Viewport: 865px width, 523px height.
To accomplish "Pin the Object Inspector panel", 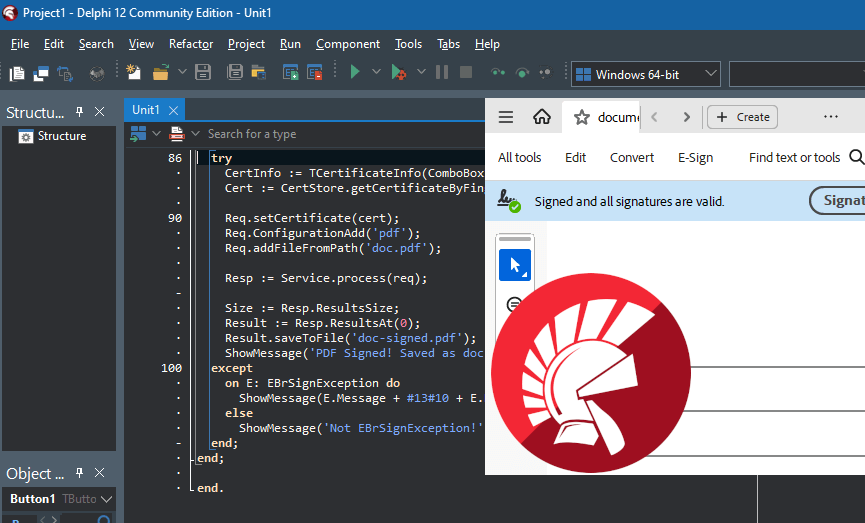I will coord(79,473).
